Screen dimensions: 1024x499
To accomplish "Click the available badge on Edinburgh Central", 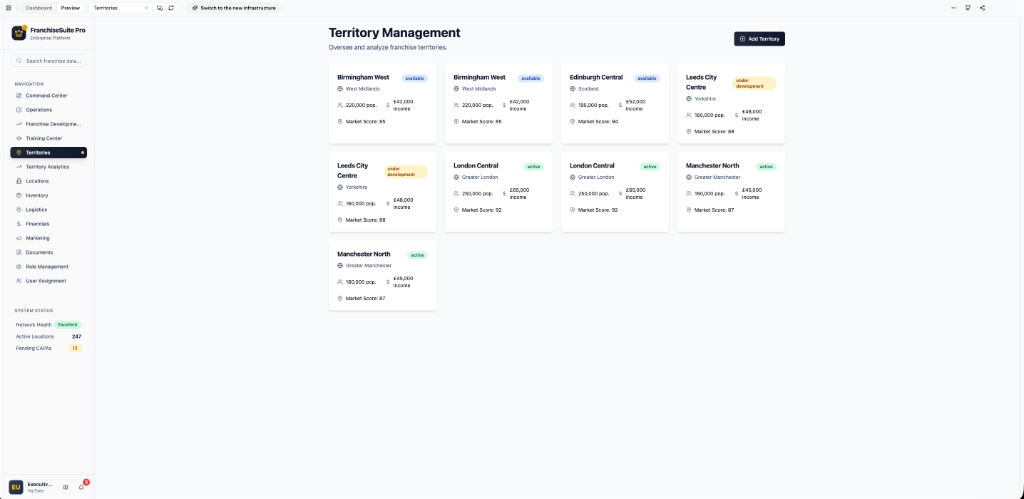I will click(x=647, y=78).
